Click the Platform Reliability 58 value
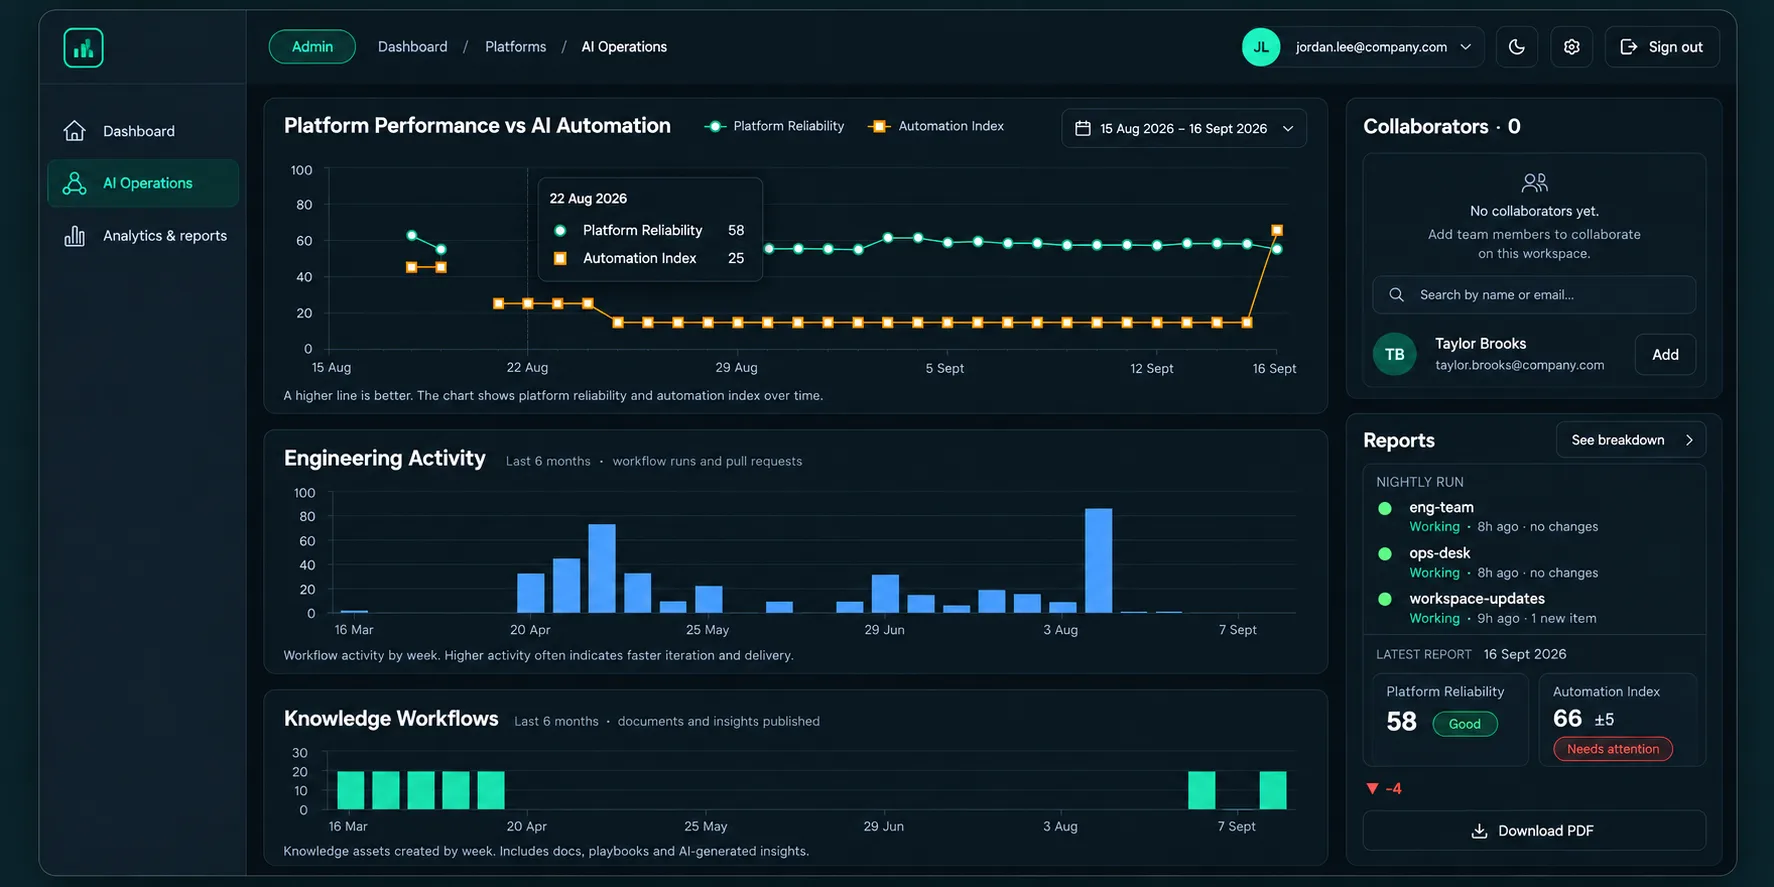Image resolution: width=1774 pixels, height=887 pixels. coord(1401,722)
